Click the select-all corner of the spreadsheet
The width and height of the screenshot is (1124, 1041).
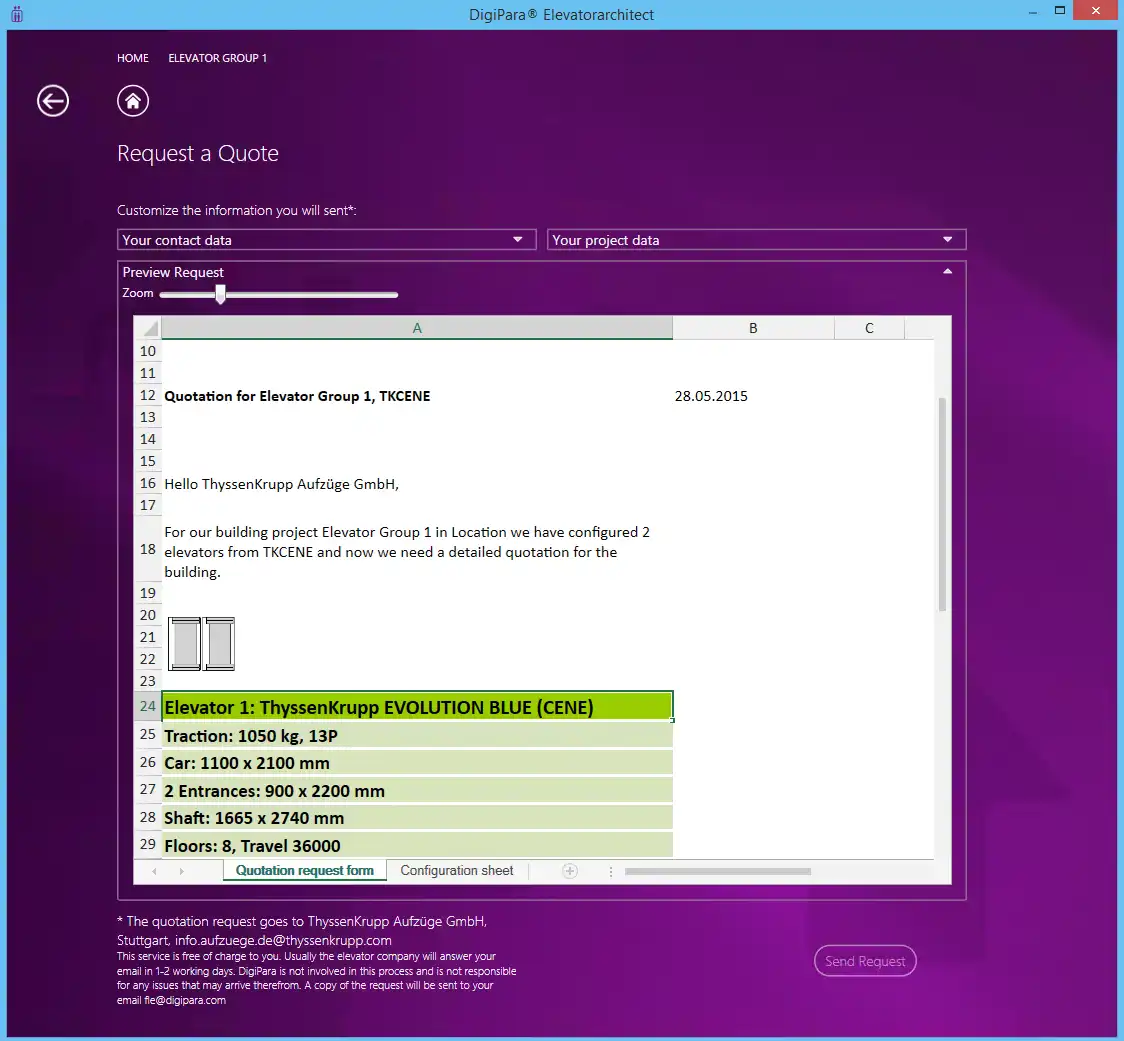click(148, 328)
